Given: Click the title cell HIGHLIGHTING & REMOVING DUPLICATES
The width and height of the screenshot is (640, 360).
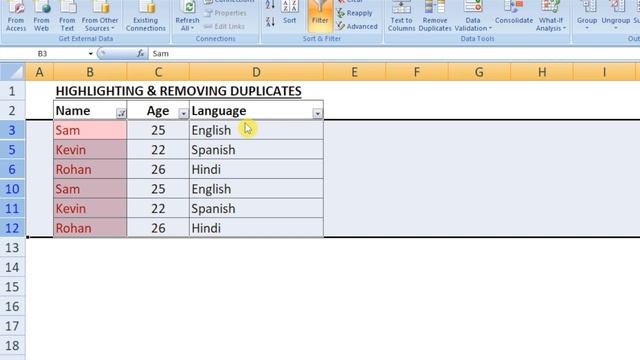Looking at the screenshot, I should coord(178,91).
